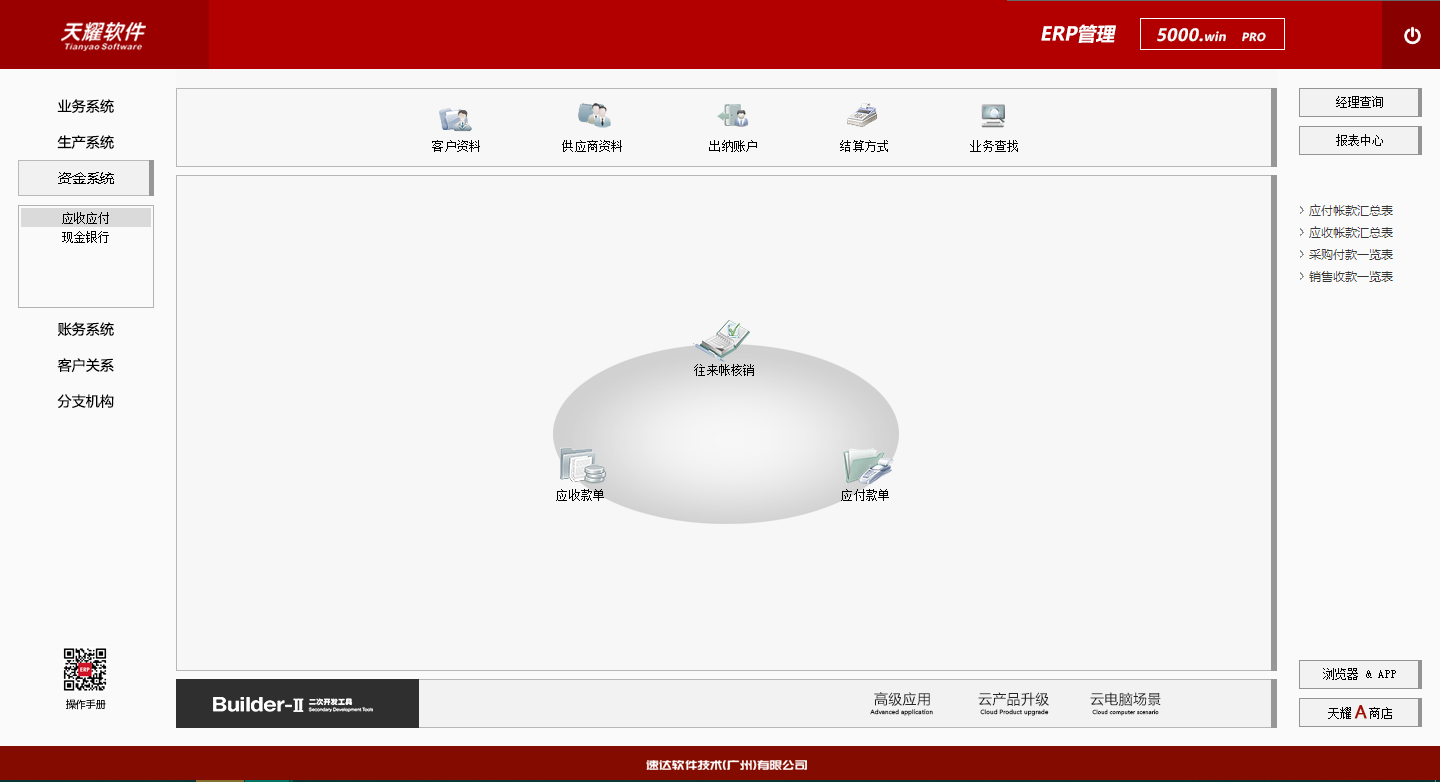Image resolution: width=1440 pixels, height=782 pixels.
Task: Open the 客户资料 (Customer Info) icon
Action: (454, 125)
